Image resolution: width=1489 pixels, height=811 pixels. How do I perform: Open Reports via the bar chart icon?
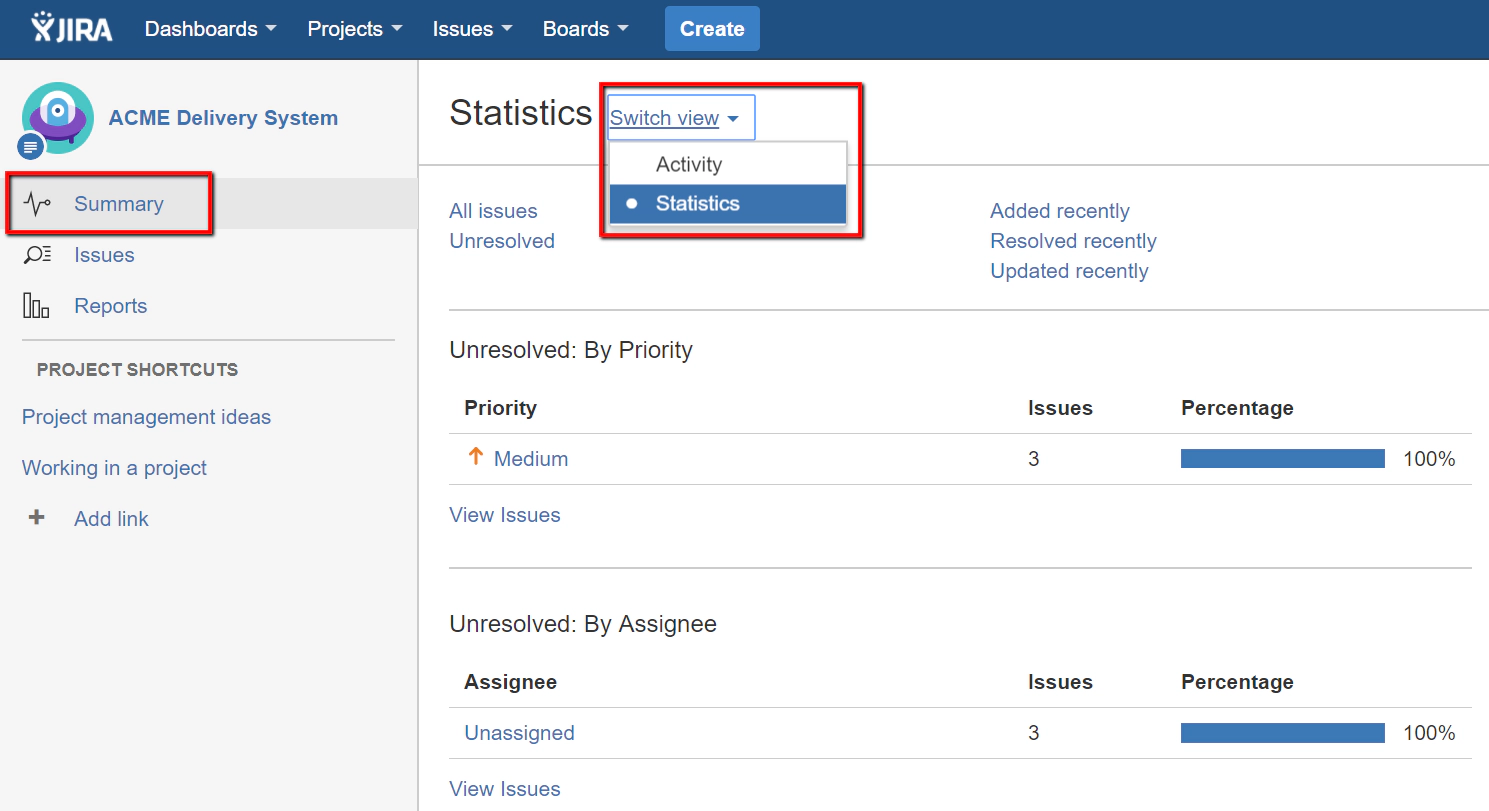tap(37, 305)
